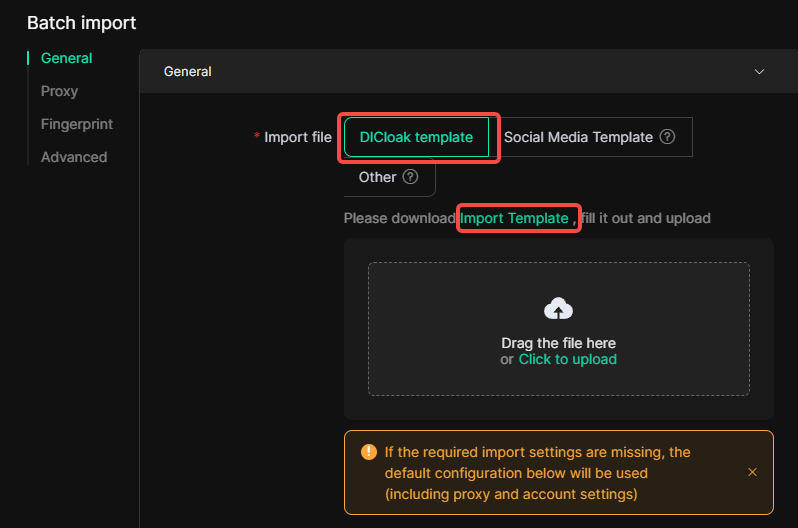Open the Advanced settings tab
798x528 pixels.
coord(73,157)
